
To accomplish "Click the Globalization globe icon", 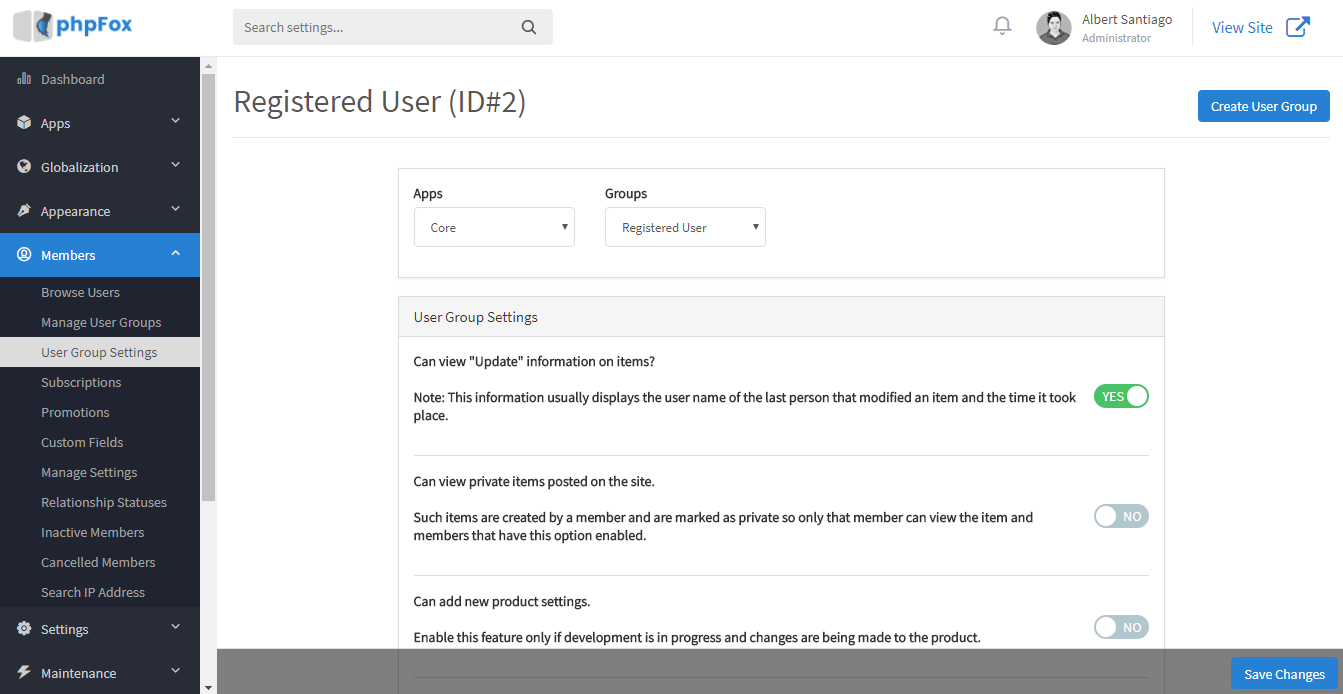I will [24, 167].
